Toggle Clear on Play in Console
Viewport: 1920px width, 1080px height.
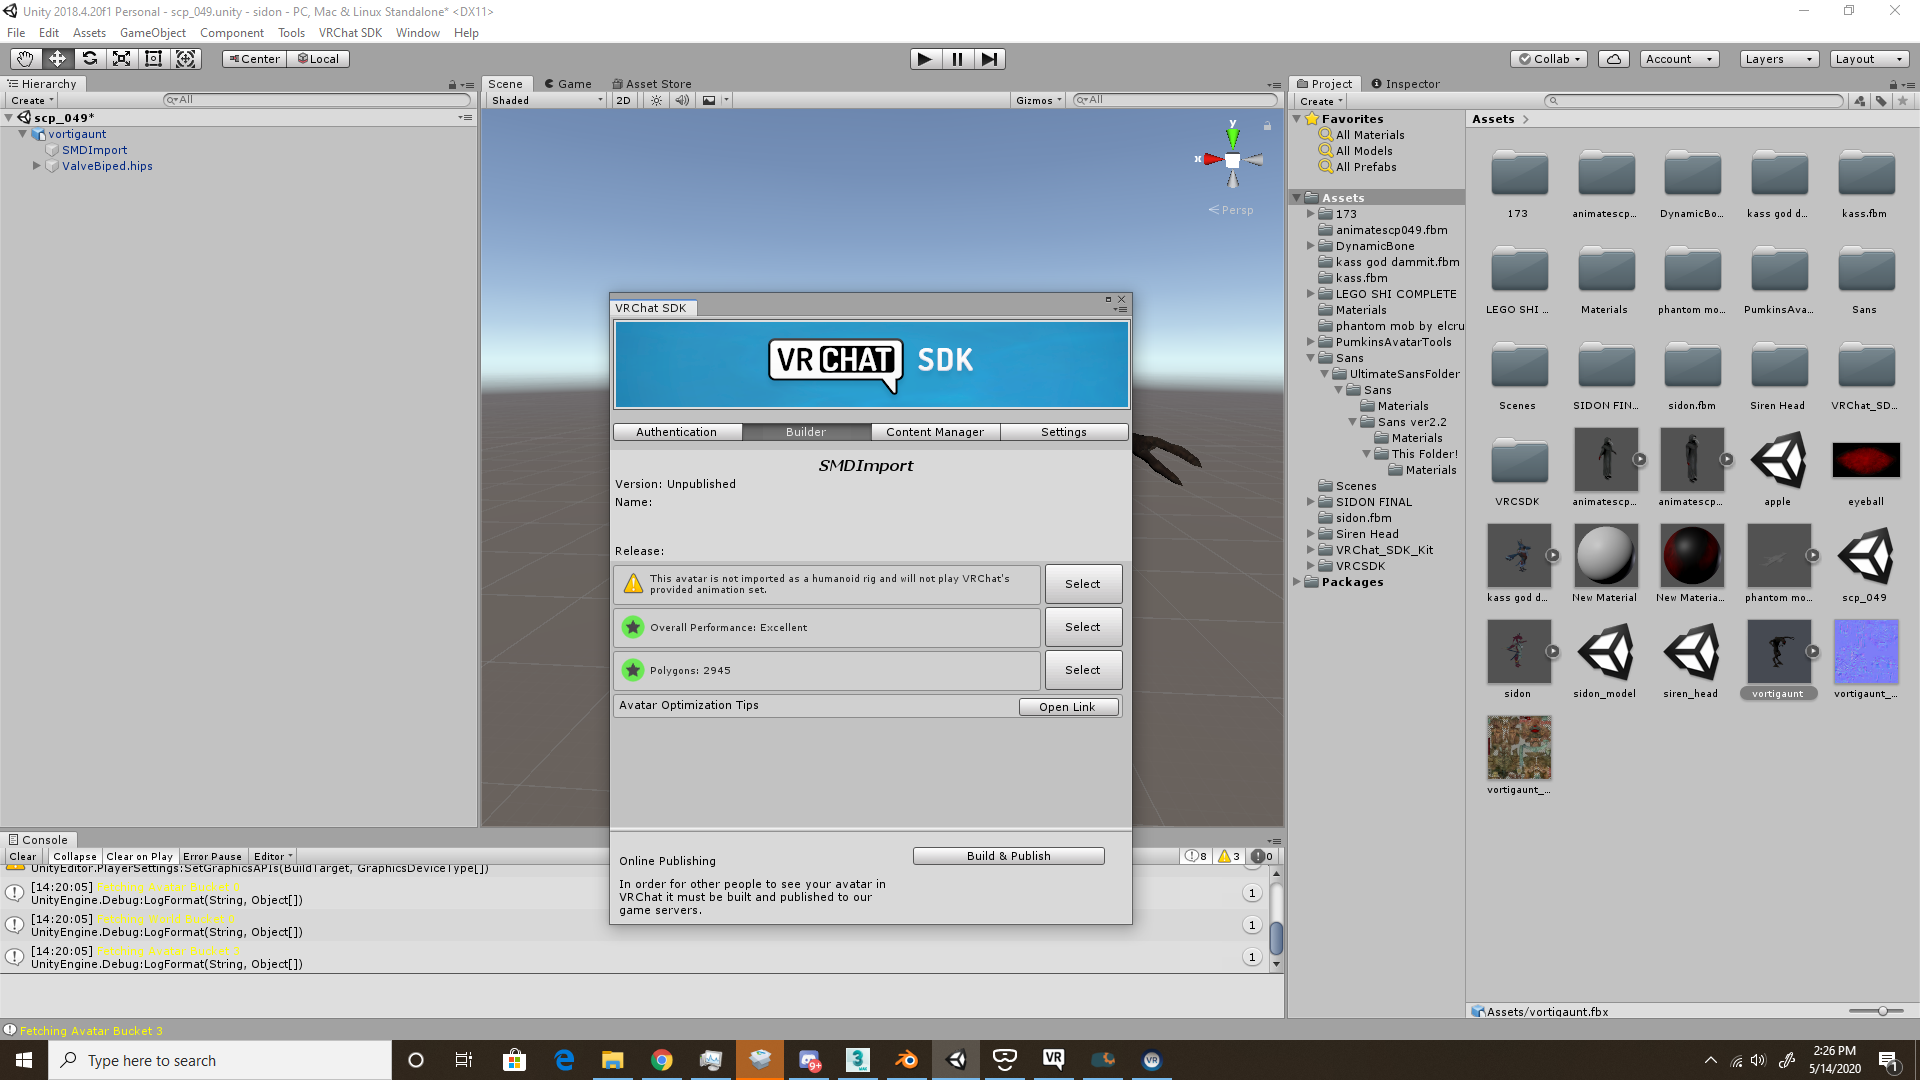(x=139, y=856)
